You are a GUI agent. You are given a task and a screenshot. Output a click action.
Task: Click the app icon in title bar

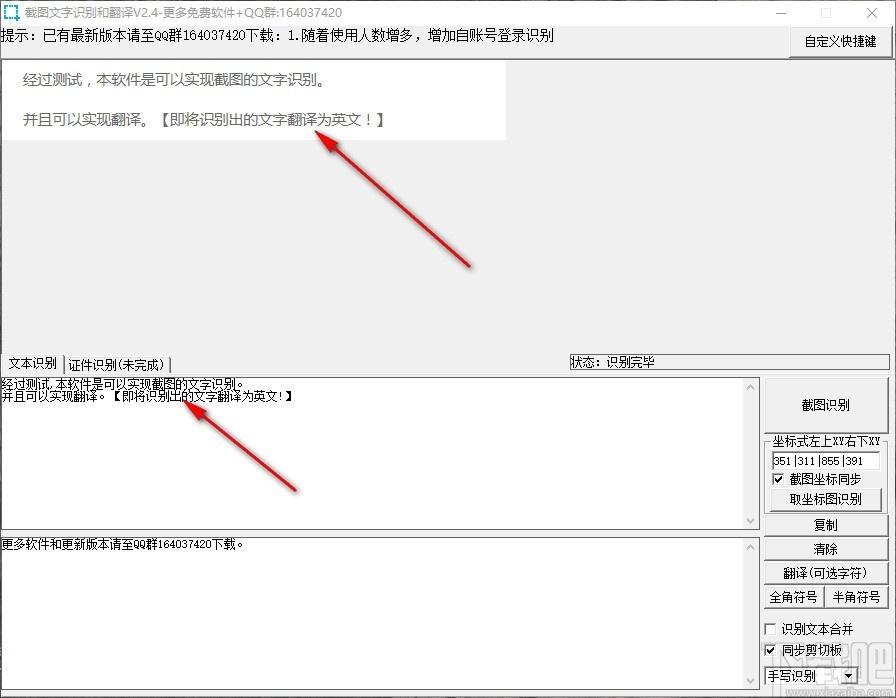point(11,13)
